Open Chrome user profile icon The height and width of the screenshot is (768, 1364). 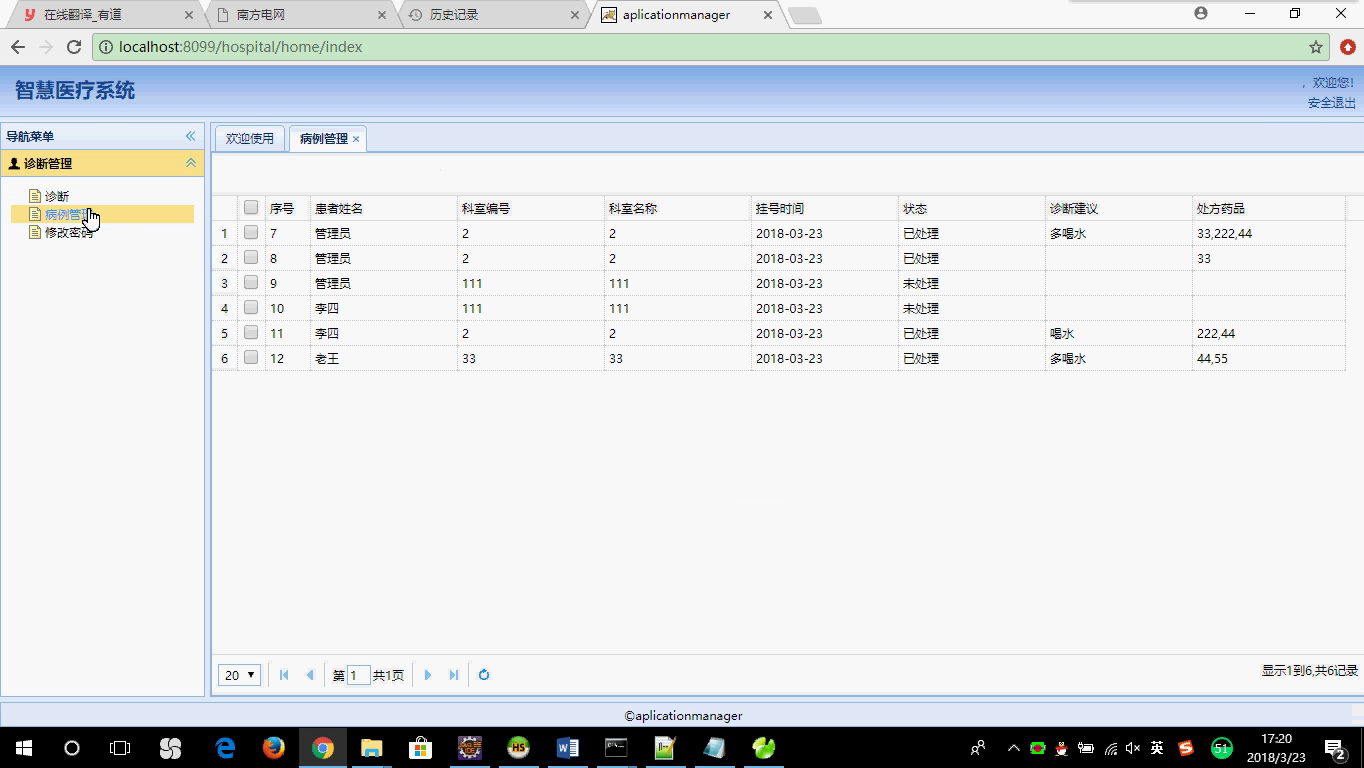point(1201,13)
